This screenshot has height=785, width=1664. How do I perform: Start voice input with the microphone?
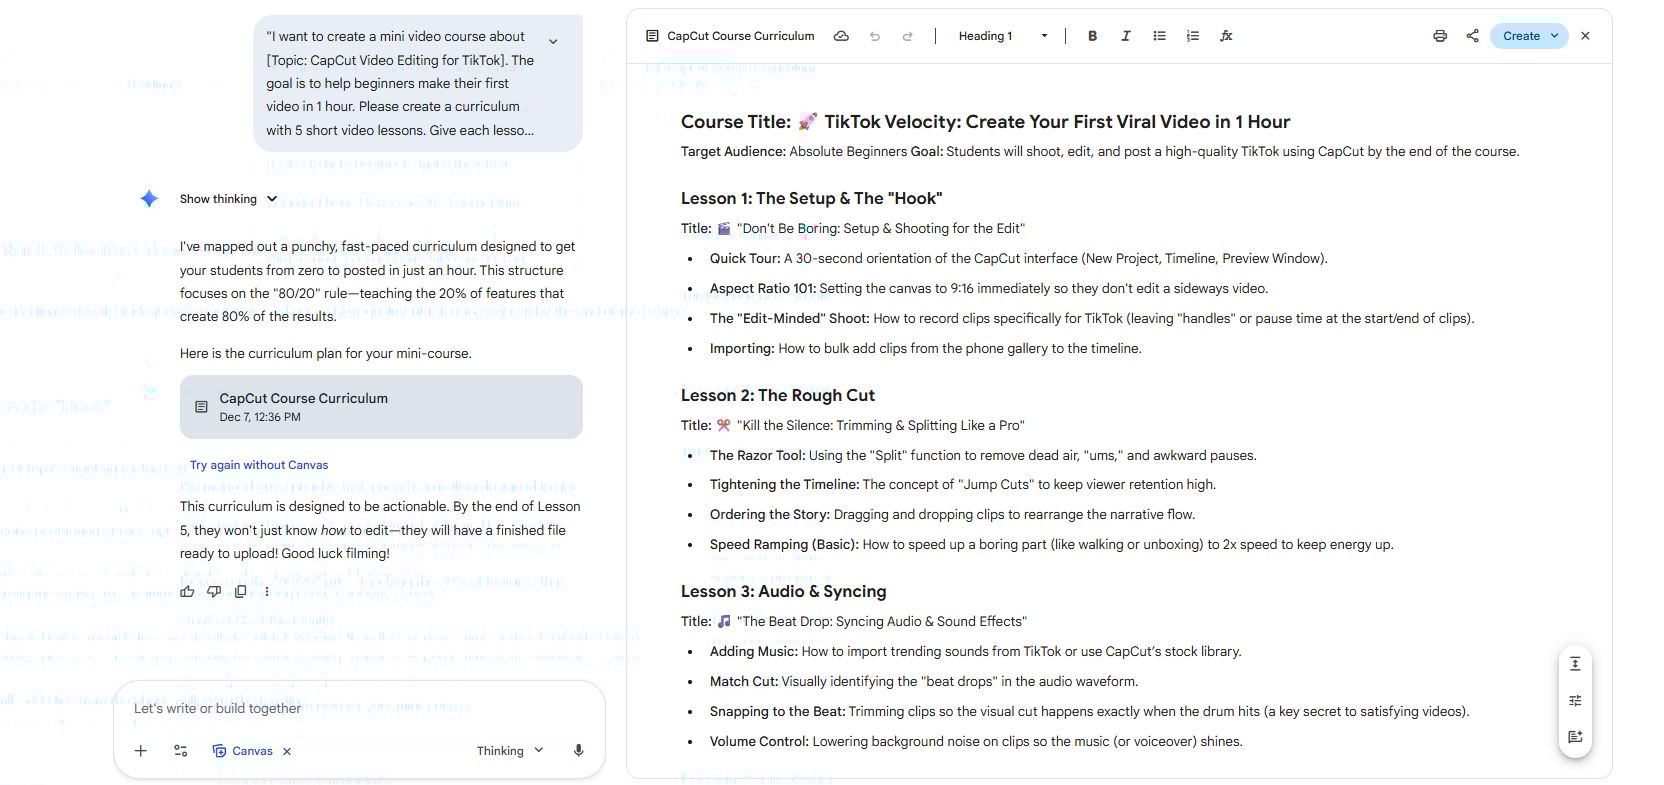(x=578, y=751)
